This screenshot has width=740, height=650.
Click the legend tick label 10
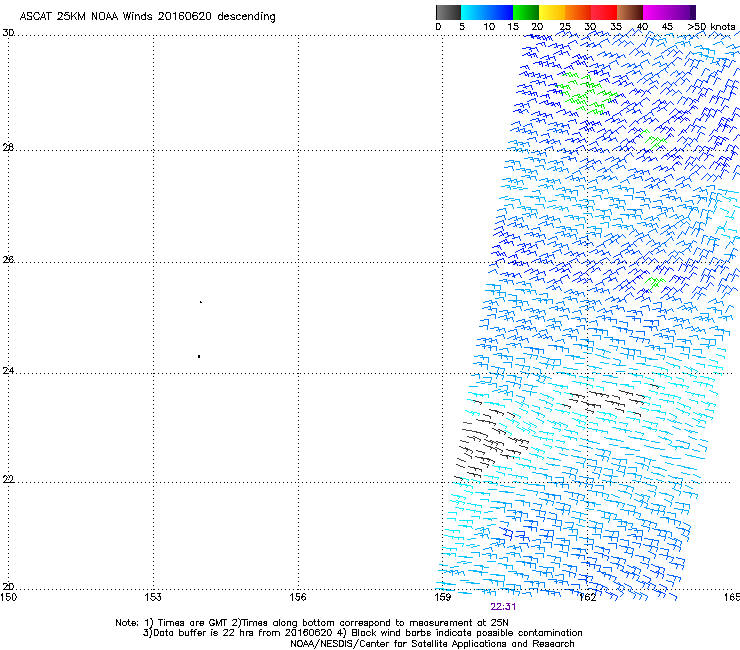tap(489, 27)
